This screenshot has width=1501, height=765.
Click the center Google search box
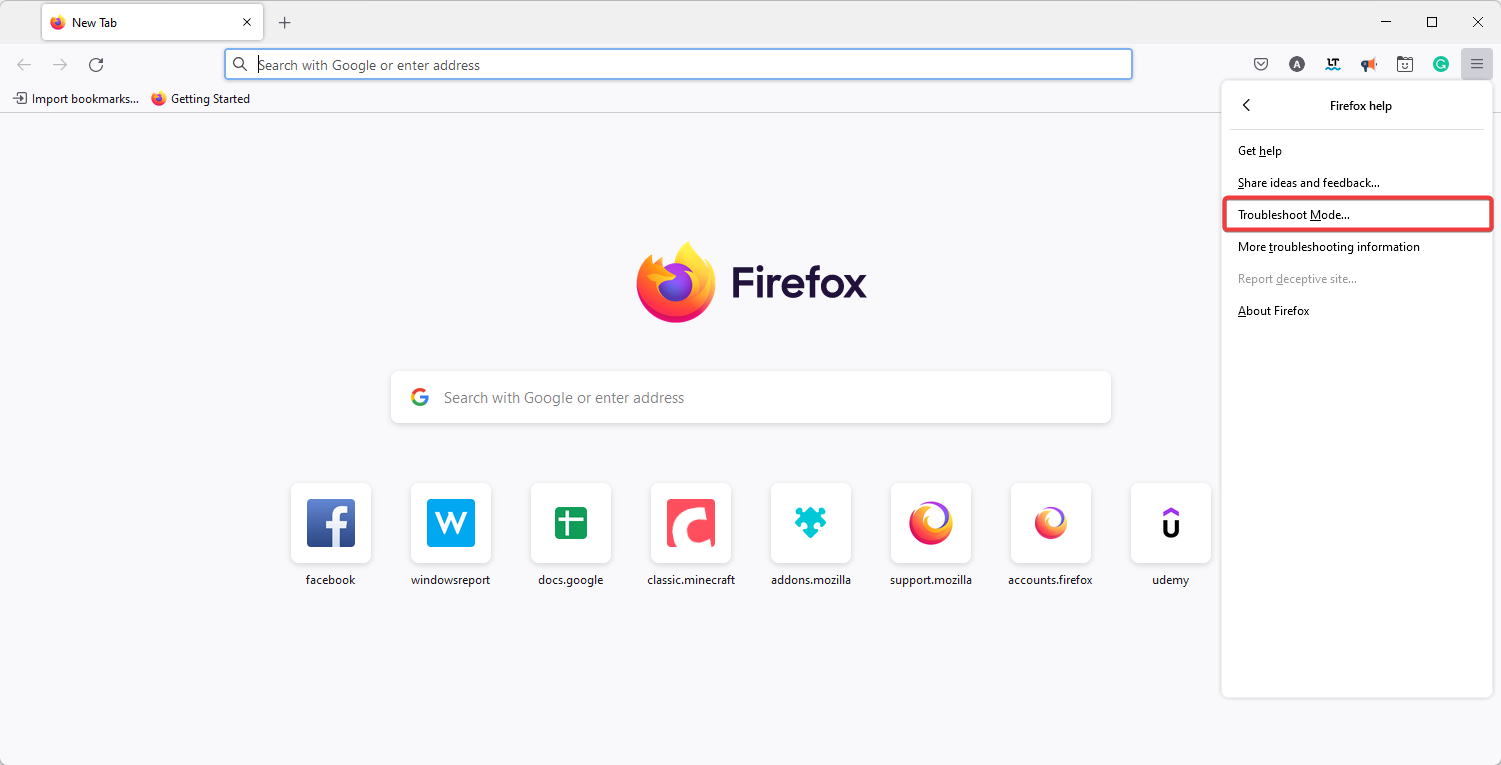751,397
